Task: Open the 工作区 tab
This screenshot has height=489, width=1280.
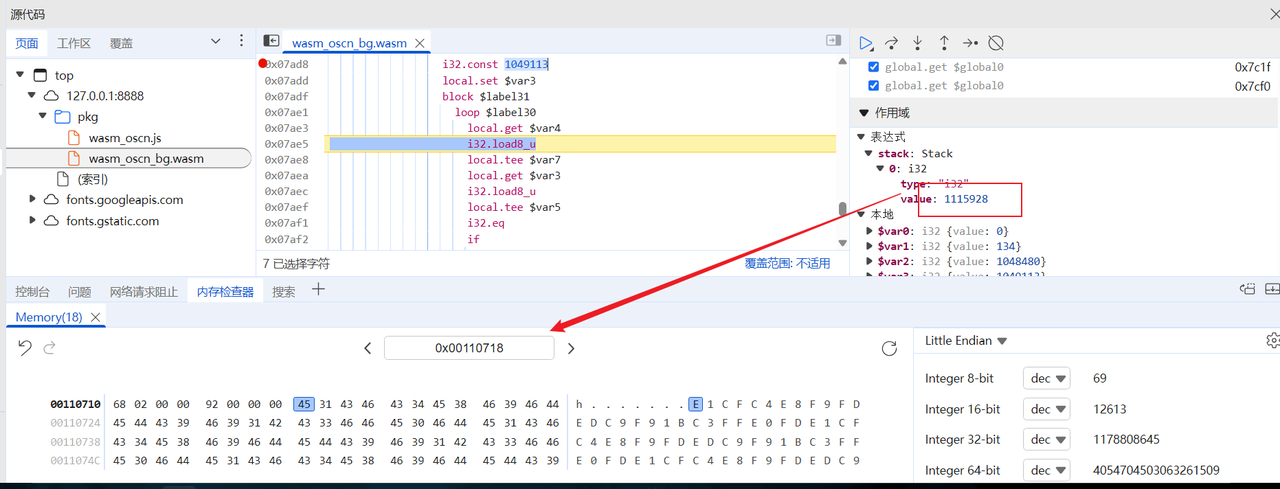Action: (x=74, y=43)
